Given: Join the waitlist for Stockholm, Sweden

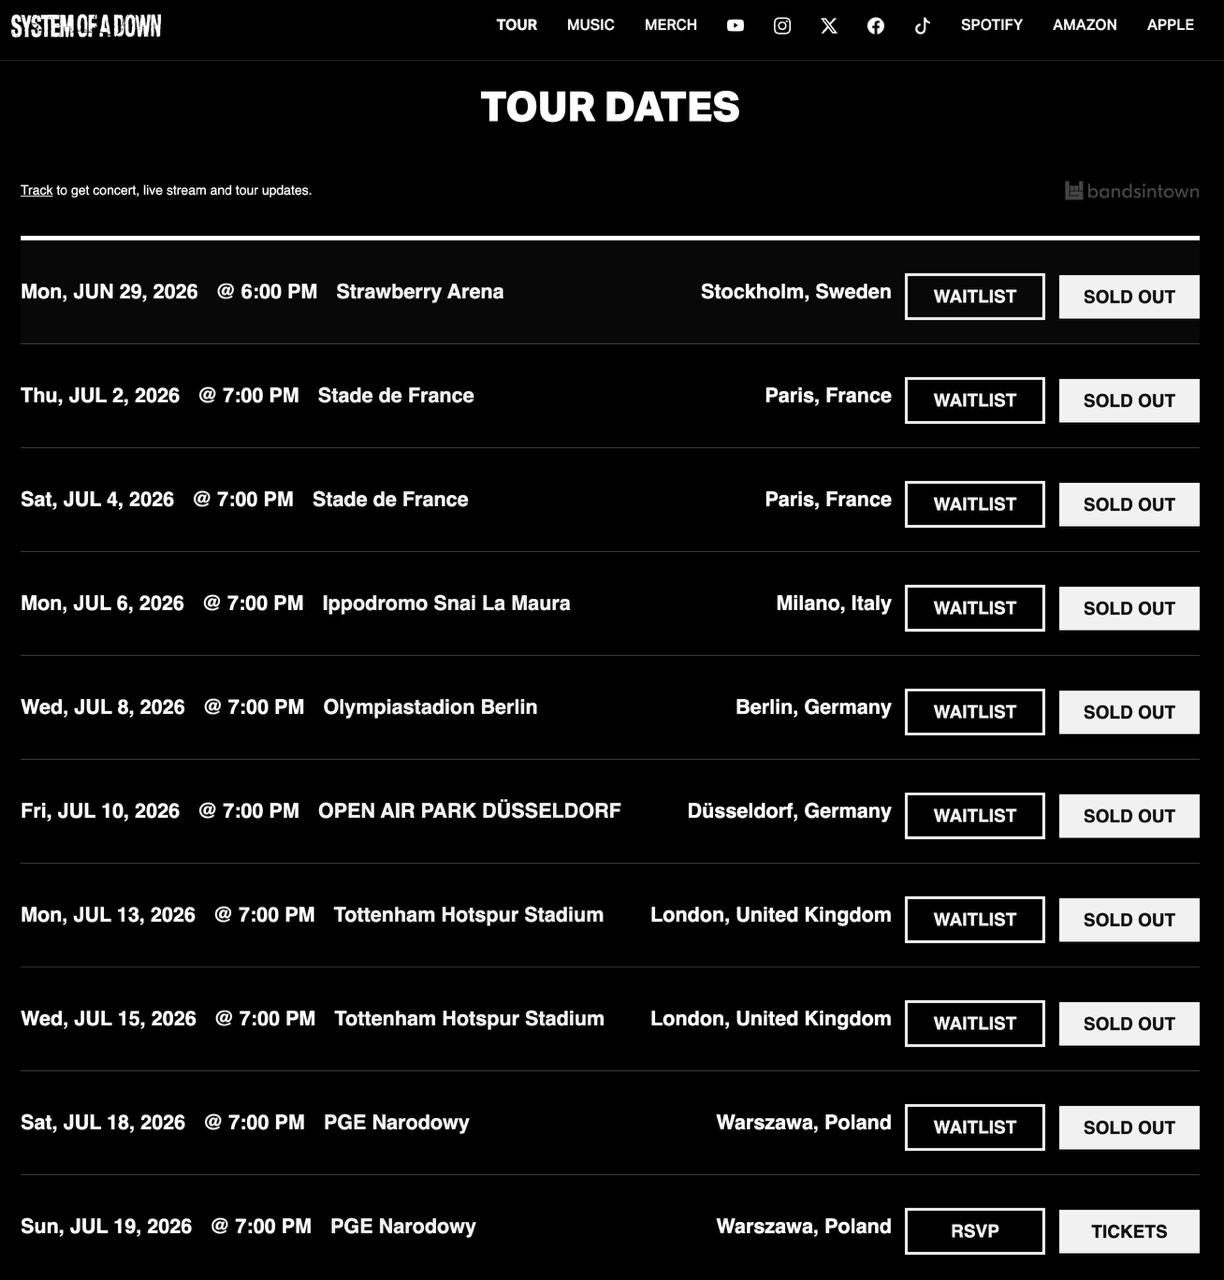Looking at the screenshot, I should click(975, 297).
